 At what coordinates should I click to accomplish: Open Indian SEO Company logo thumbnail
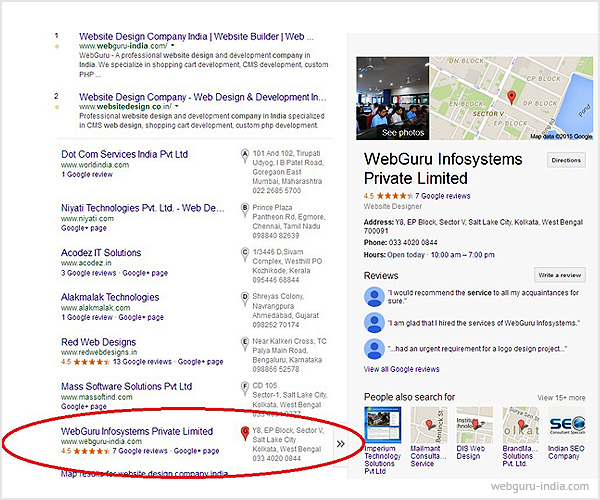(x=566, y=425)
